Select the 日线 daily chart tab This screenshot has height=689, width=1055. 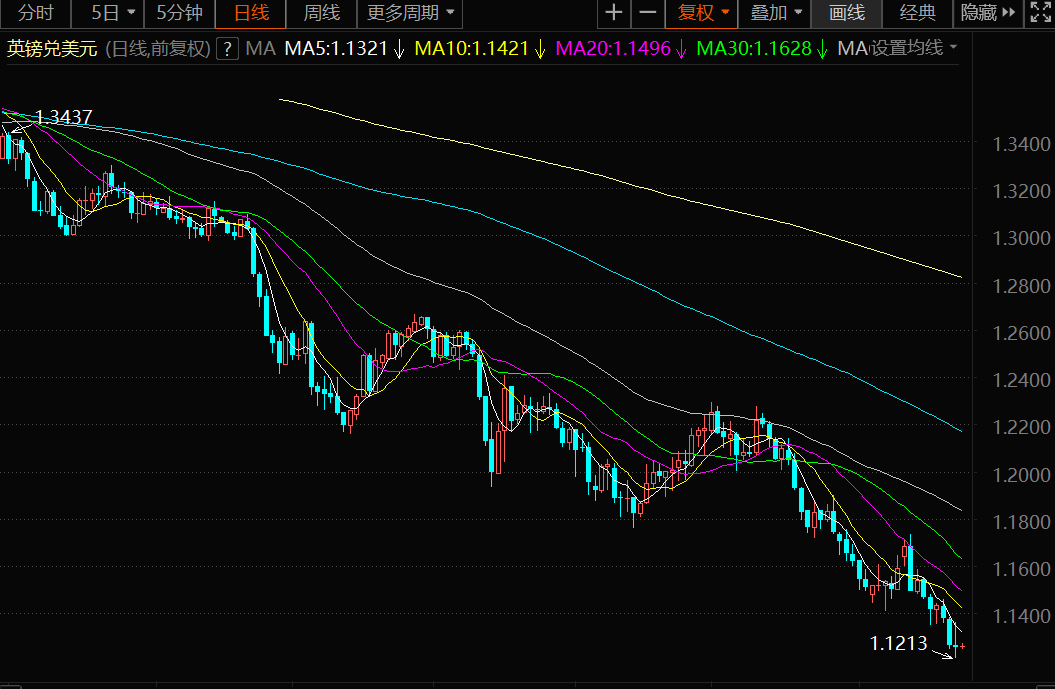point(251,13)
